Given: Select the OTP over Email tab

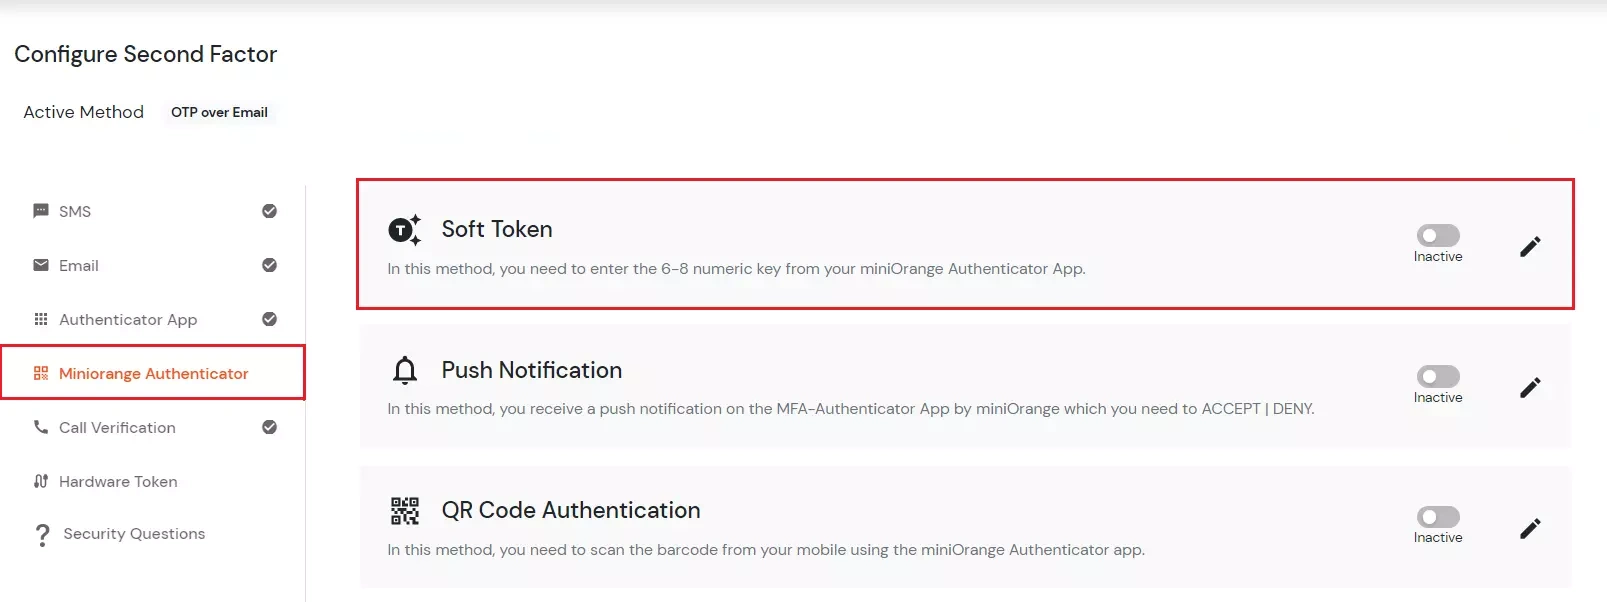Looking at the screenshot, I should [x=219, y=112].
